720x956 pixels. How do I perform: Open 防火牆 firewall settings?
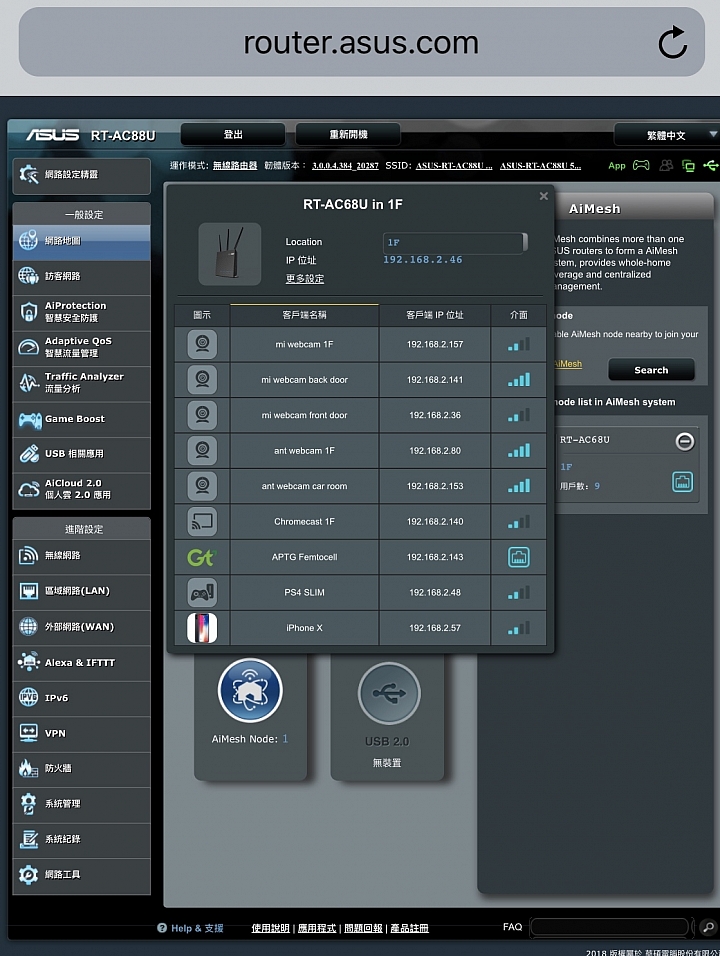coord(82,769)
